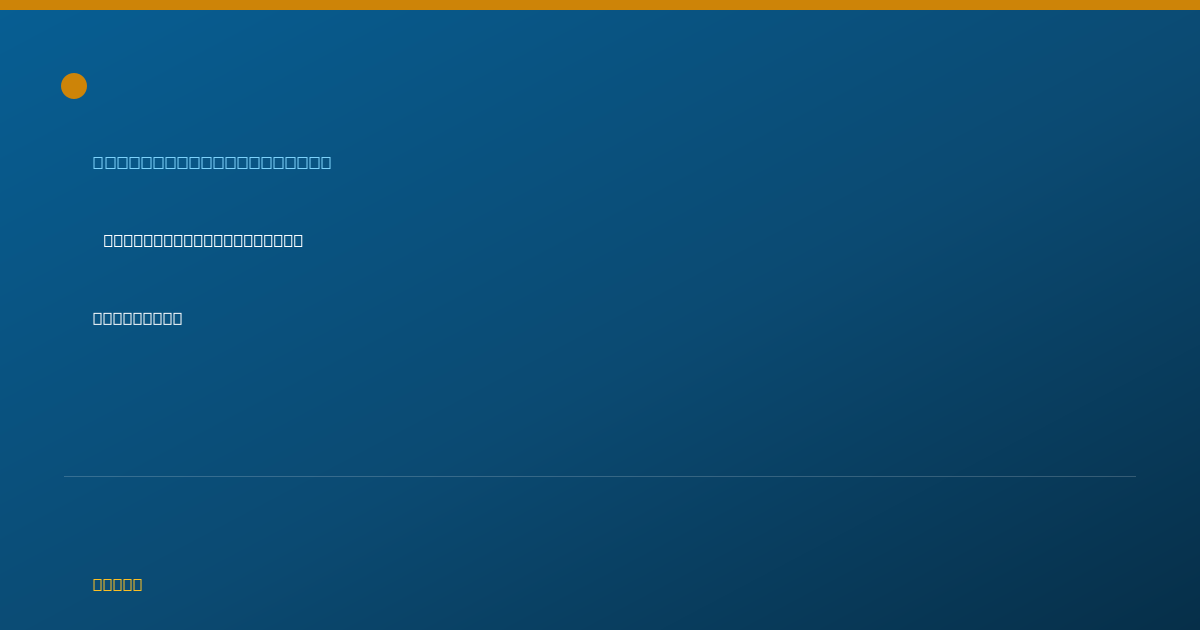Image resolution: width=1200 pixels, height=630 pixels.
Task: Click the indented white text line
Action: tap(203, 240)
